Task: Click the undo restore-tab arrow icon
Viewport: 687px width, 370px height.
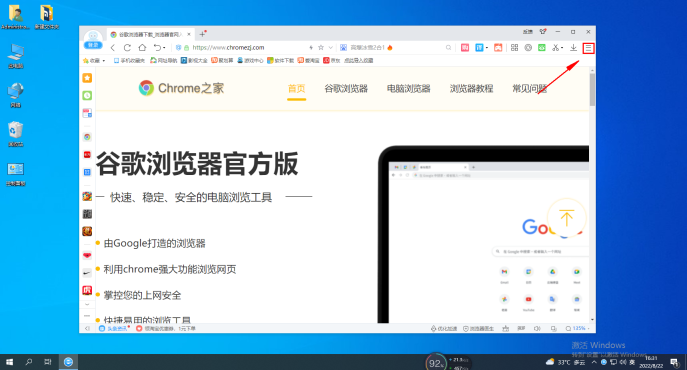Action: (x=157, y=47)
